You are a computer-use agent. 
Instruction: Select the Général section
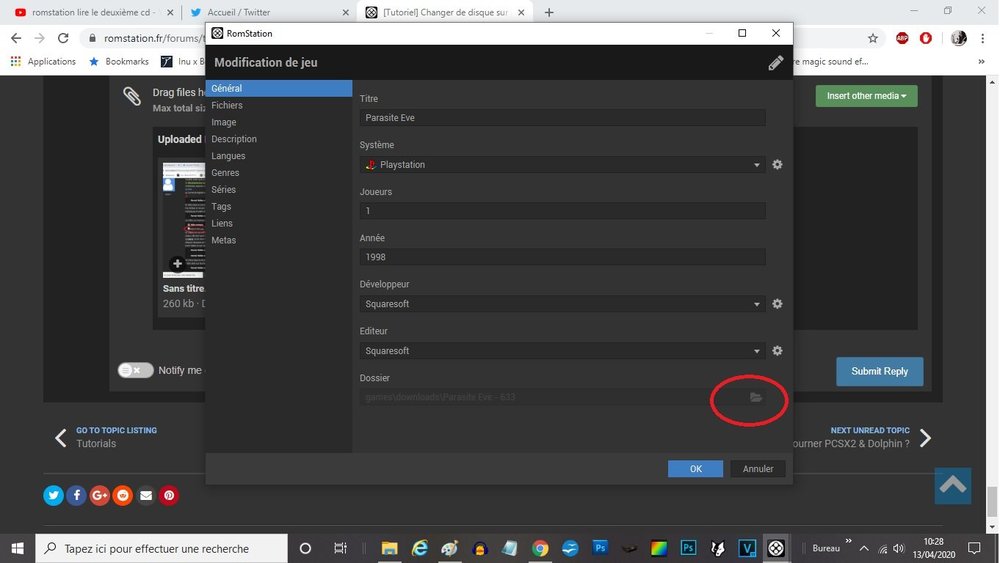coord(279,88)
